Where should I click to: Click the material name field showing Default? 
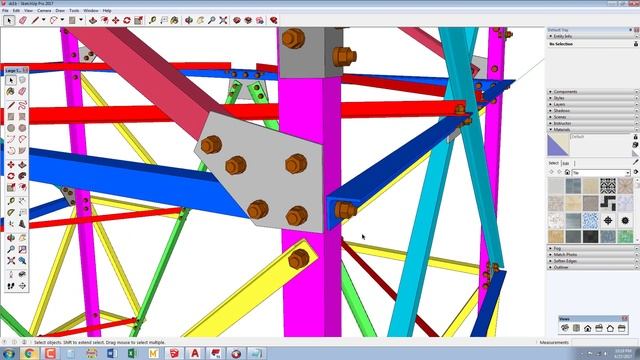point(601,137)
